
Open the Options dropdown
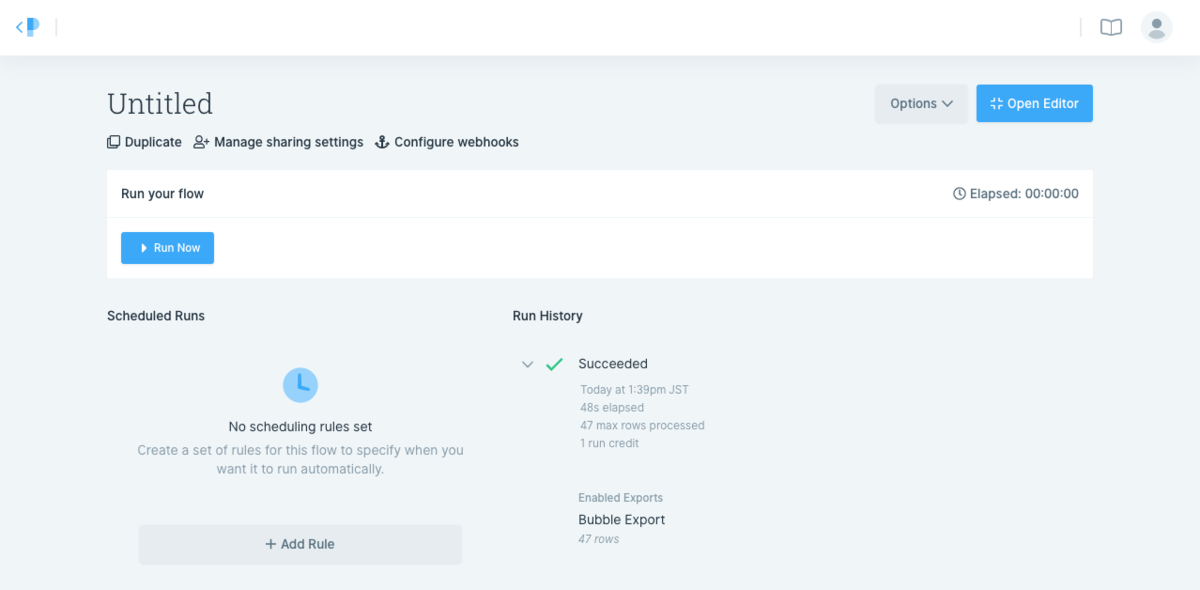click(921, 103)
